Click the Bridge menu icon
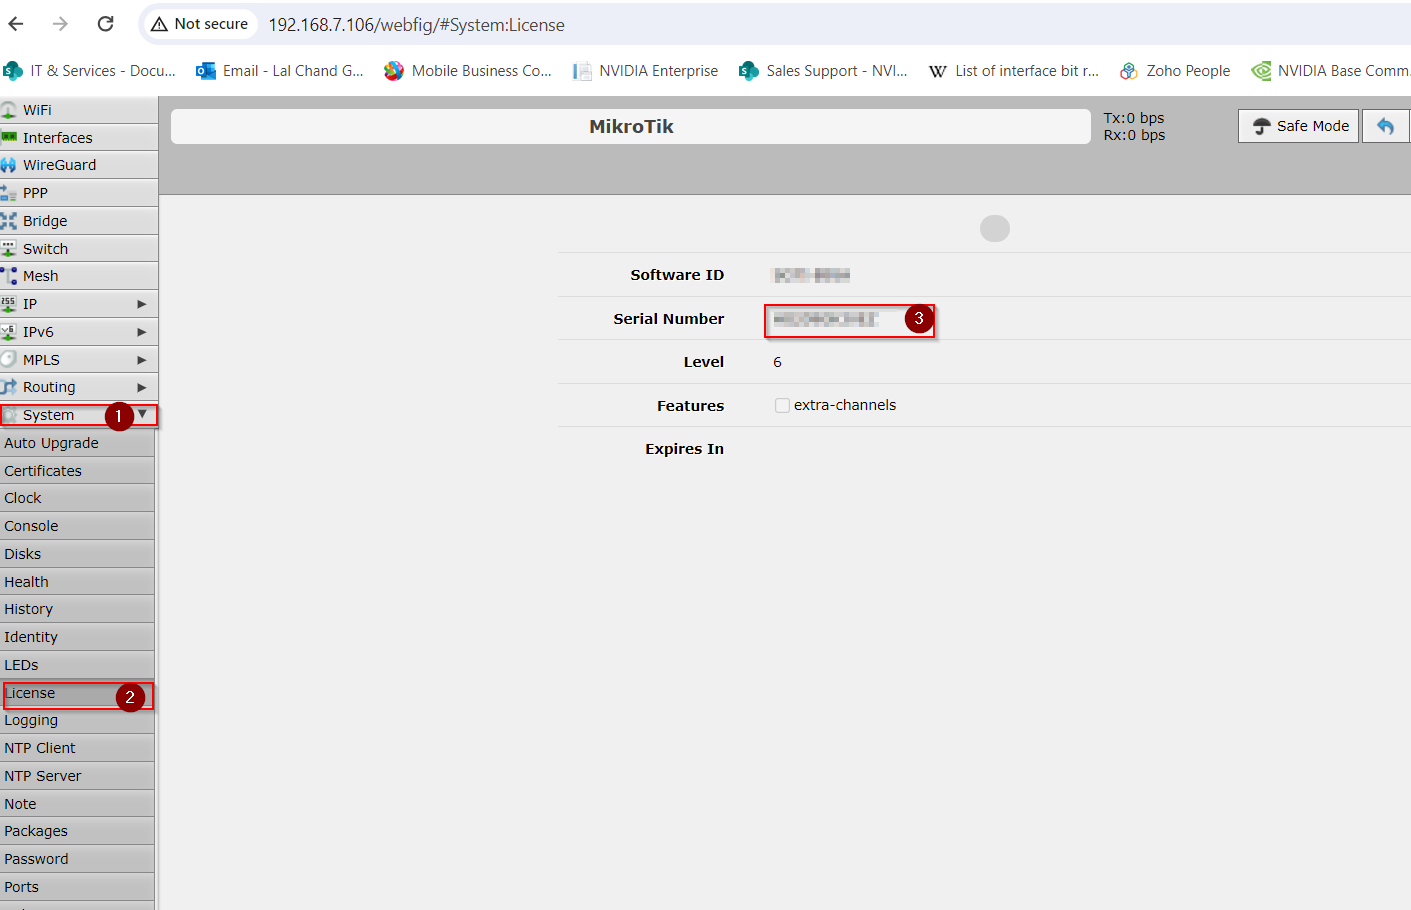Screen dimensions: 1411x910 pyautogui.click(x=9, y=221)
